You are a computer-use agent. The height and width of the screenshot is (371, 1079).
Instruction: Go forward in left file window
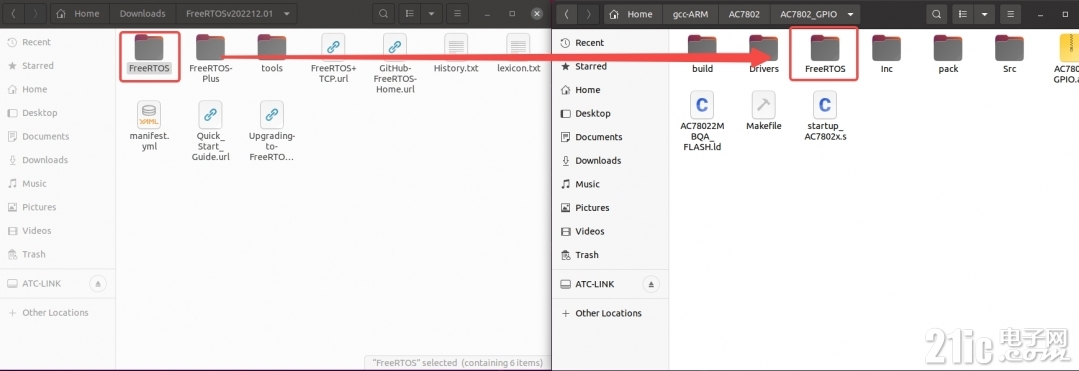(x=36, y=14)
